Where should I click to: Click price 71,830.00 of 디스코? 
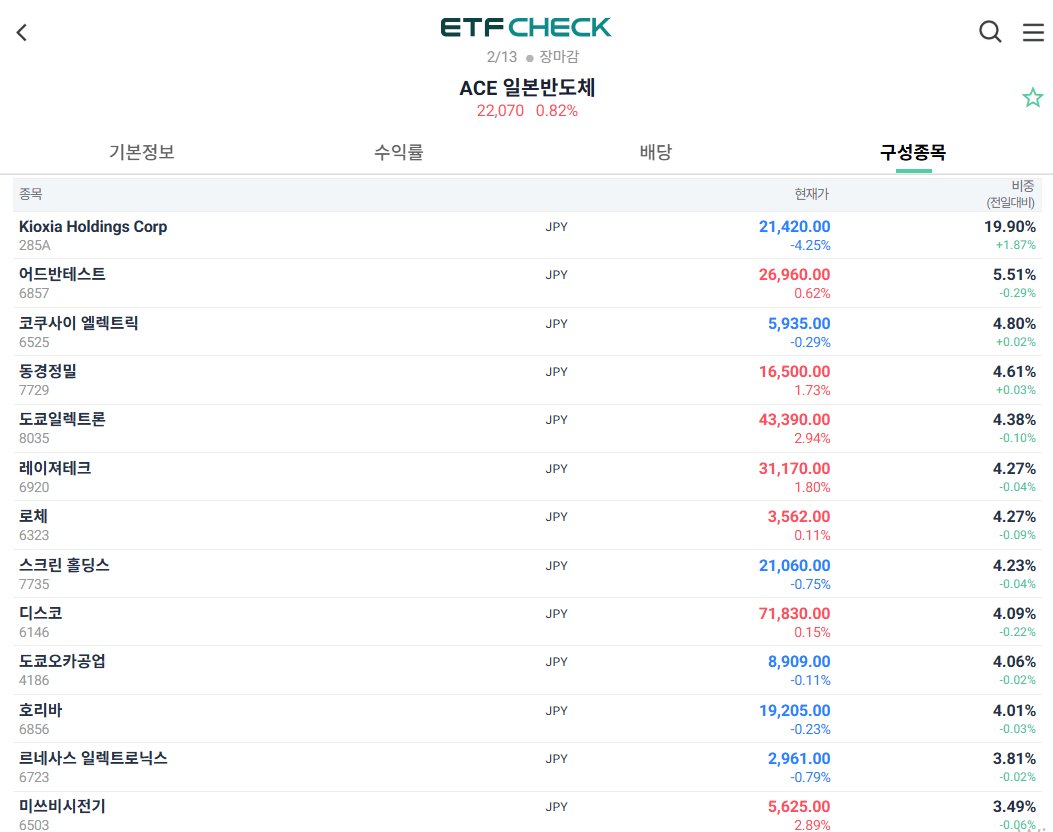click(x=794, y=614)
